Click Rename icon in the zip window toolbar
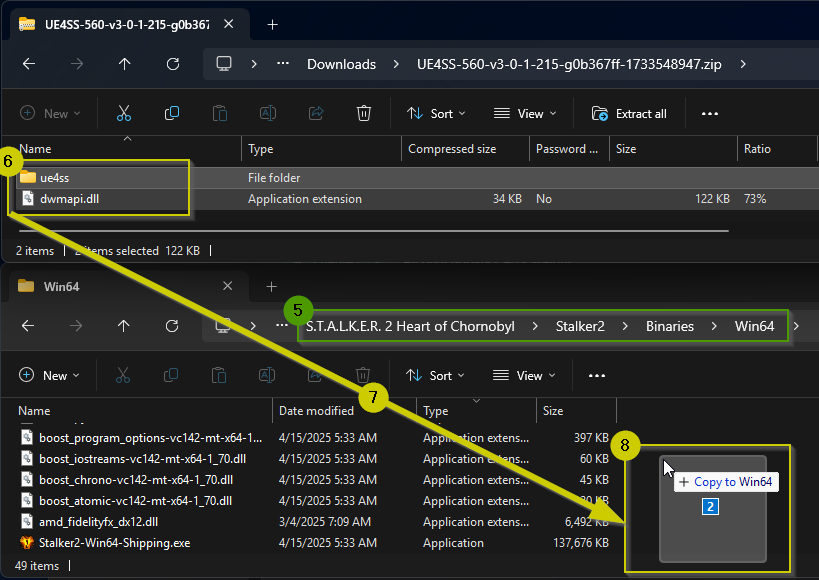 click(x=268, y=113)
